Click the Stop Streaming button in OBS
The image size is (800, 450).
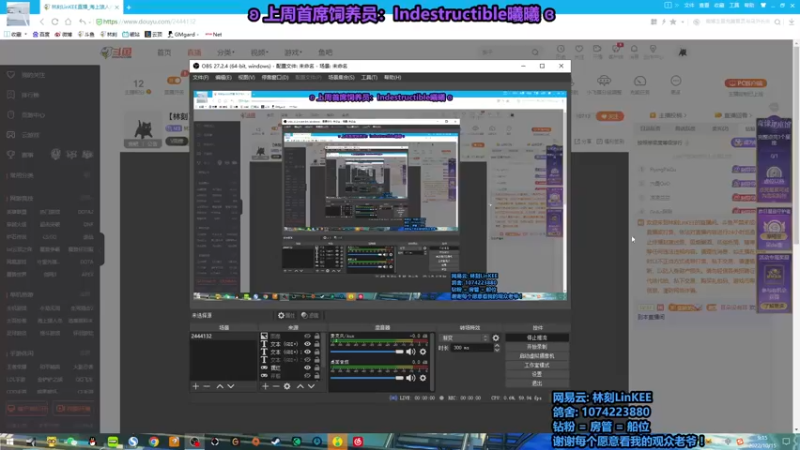tap(537, 338)
